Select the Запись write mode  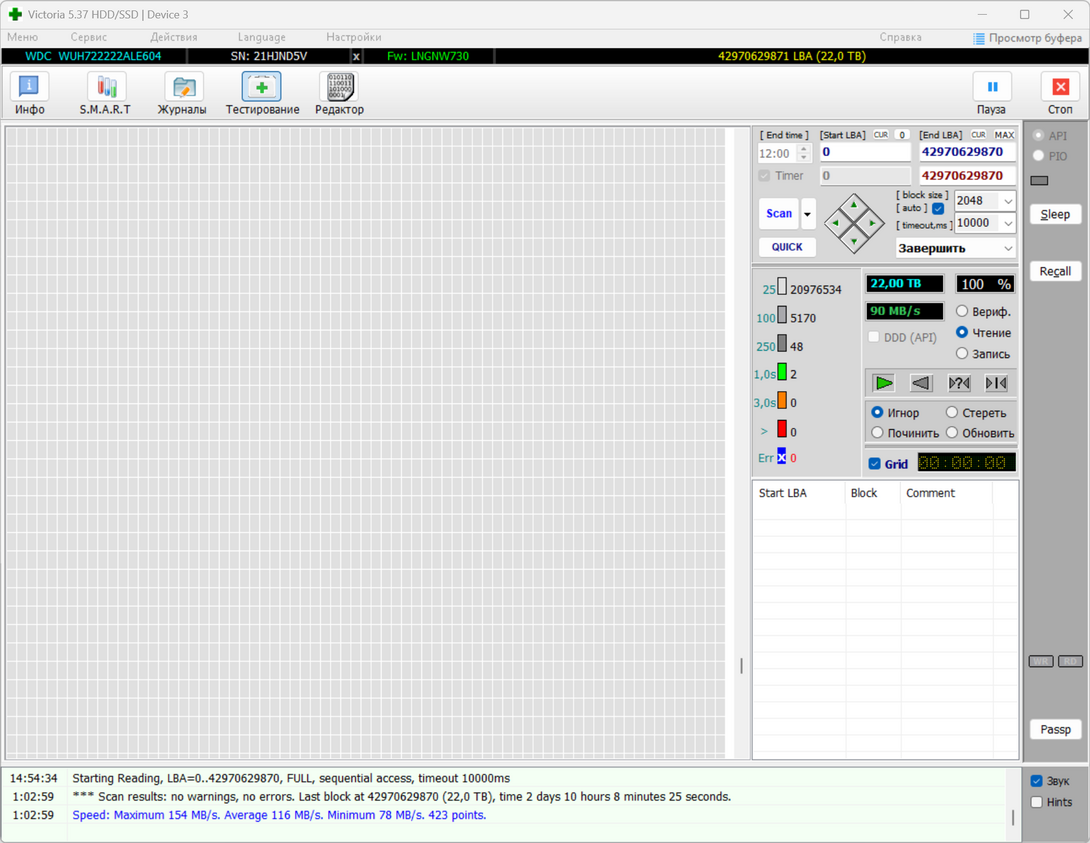[962, 353]
